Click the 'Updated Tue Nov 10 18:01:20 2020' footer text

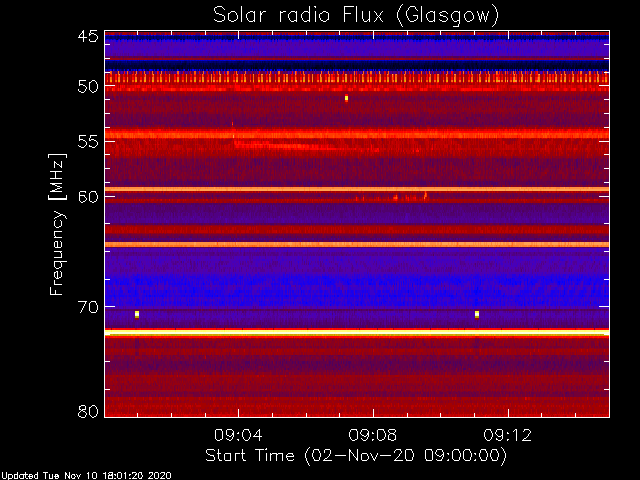coord(87,476)
